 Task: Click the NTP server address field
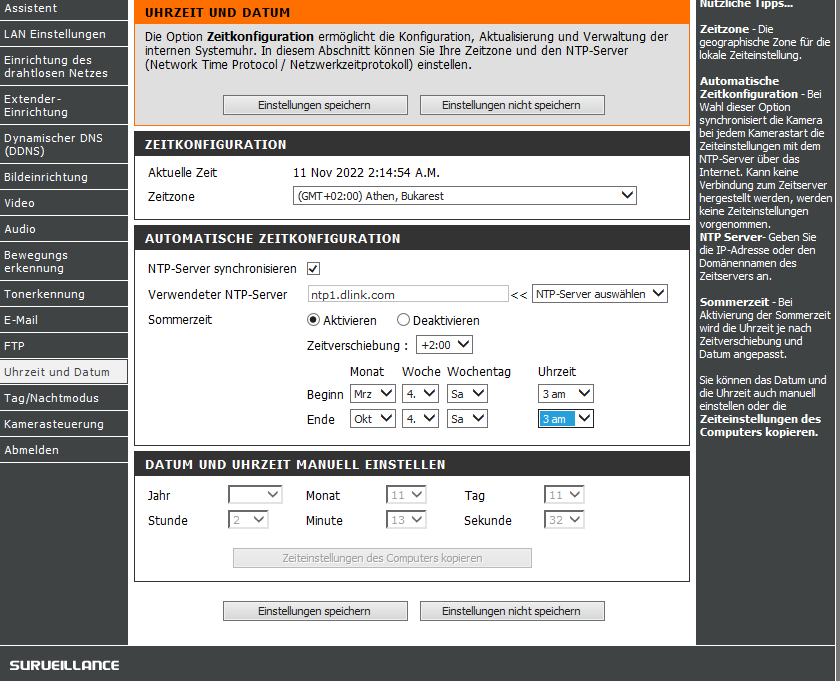coord(408,294)
